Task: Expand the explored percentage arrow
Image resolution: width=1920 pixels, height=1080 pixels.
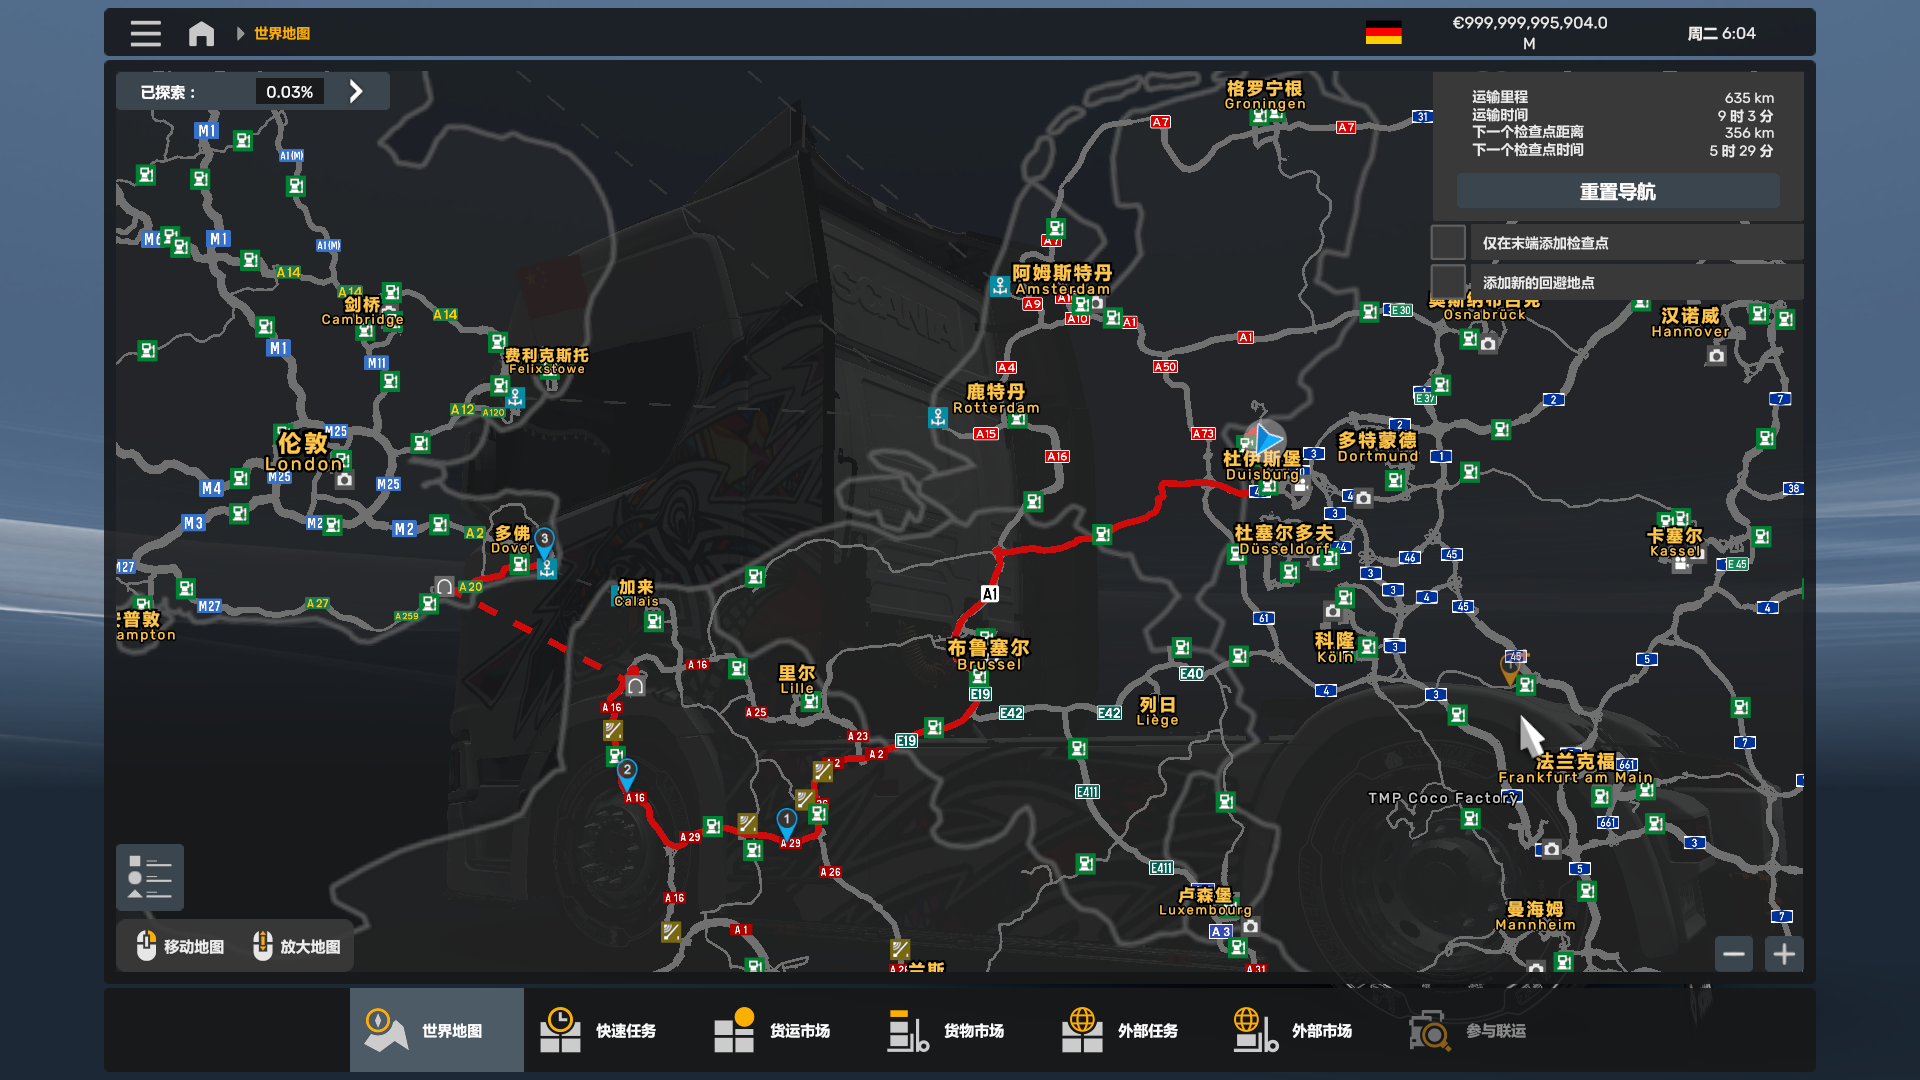Action: pyautogui.click(x=356, y=91)
